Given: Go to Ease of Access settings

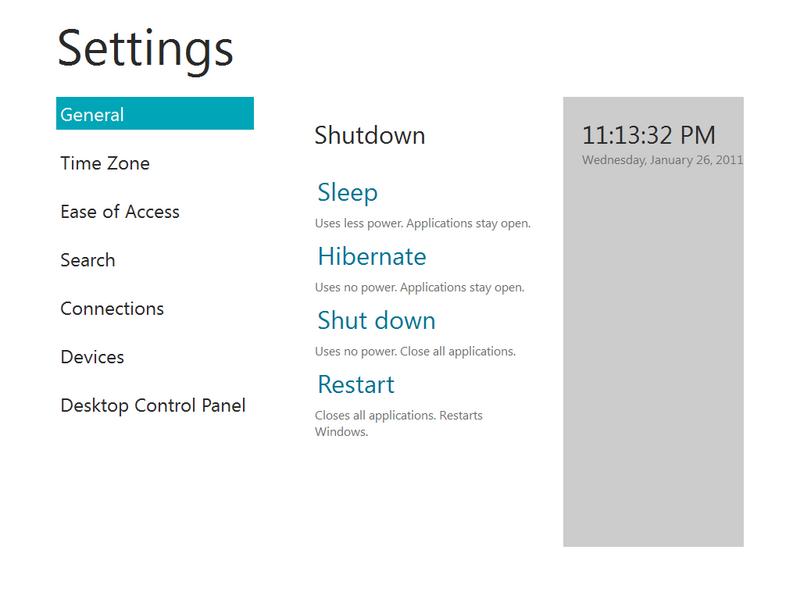Looking at the screenshot, I should pyautogui.click(x=120, y=212).
